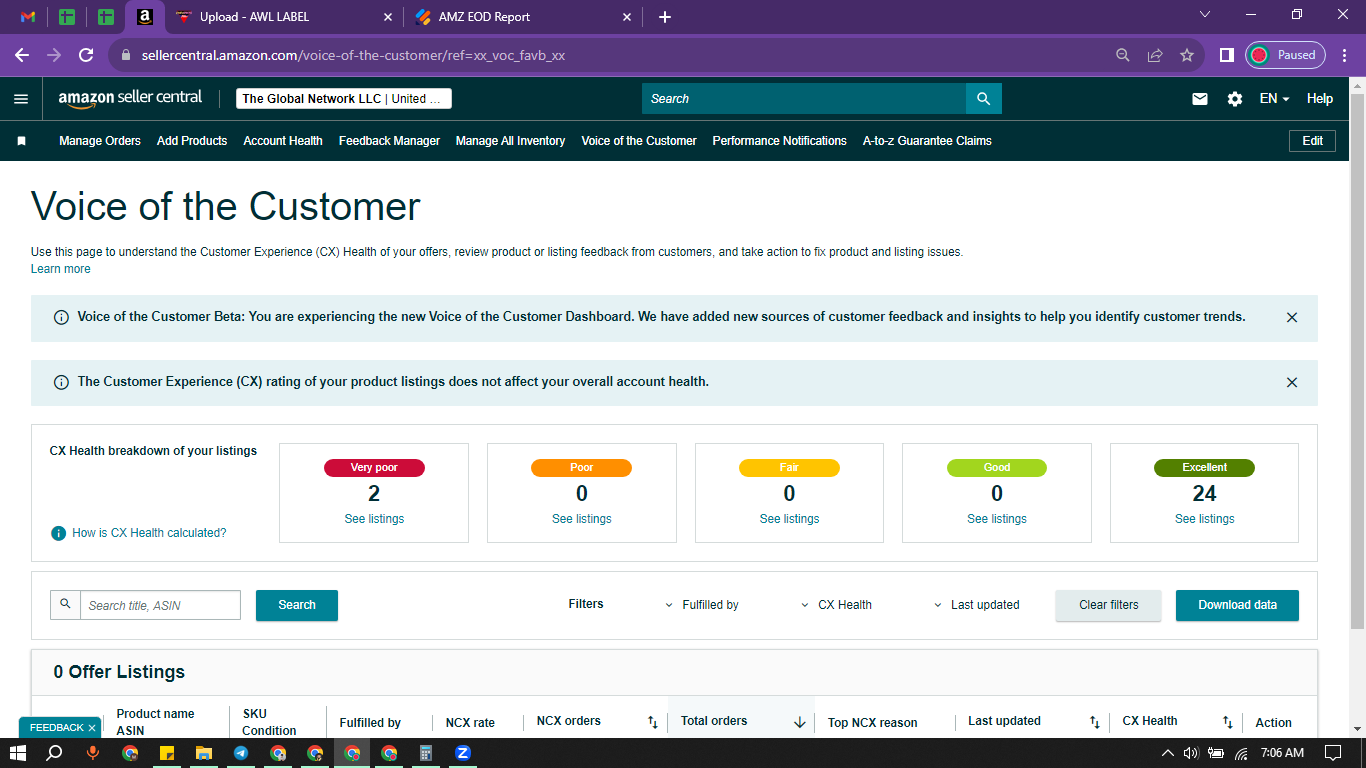This screenshot has width=1366, height=768.
Task: See listings under Fair
Action: tap(789, 519)
